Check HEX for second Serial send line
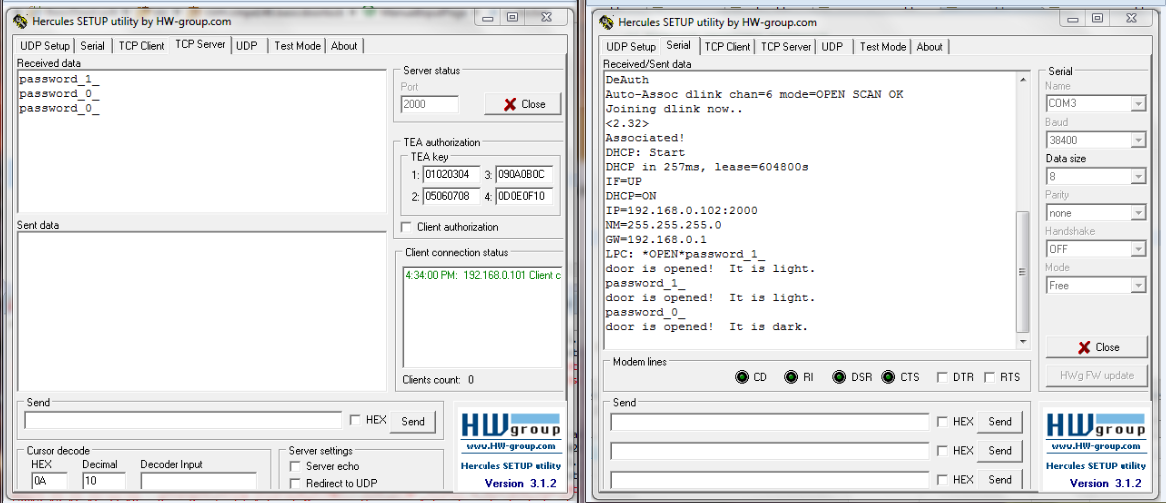Viewport: 1166px width, 503px height. pos(942,451)
